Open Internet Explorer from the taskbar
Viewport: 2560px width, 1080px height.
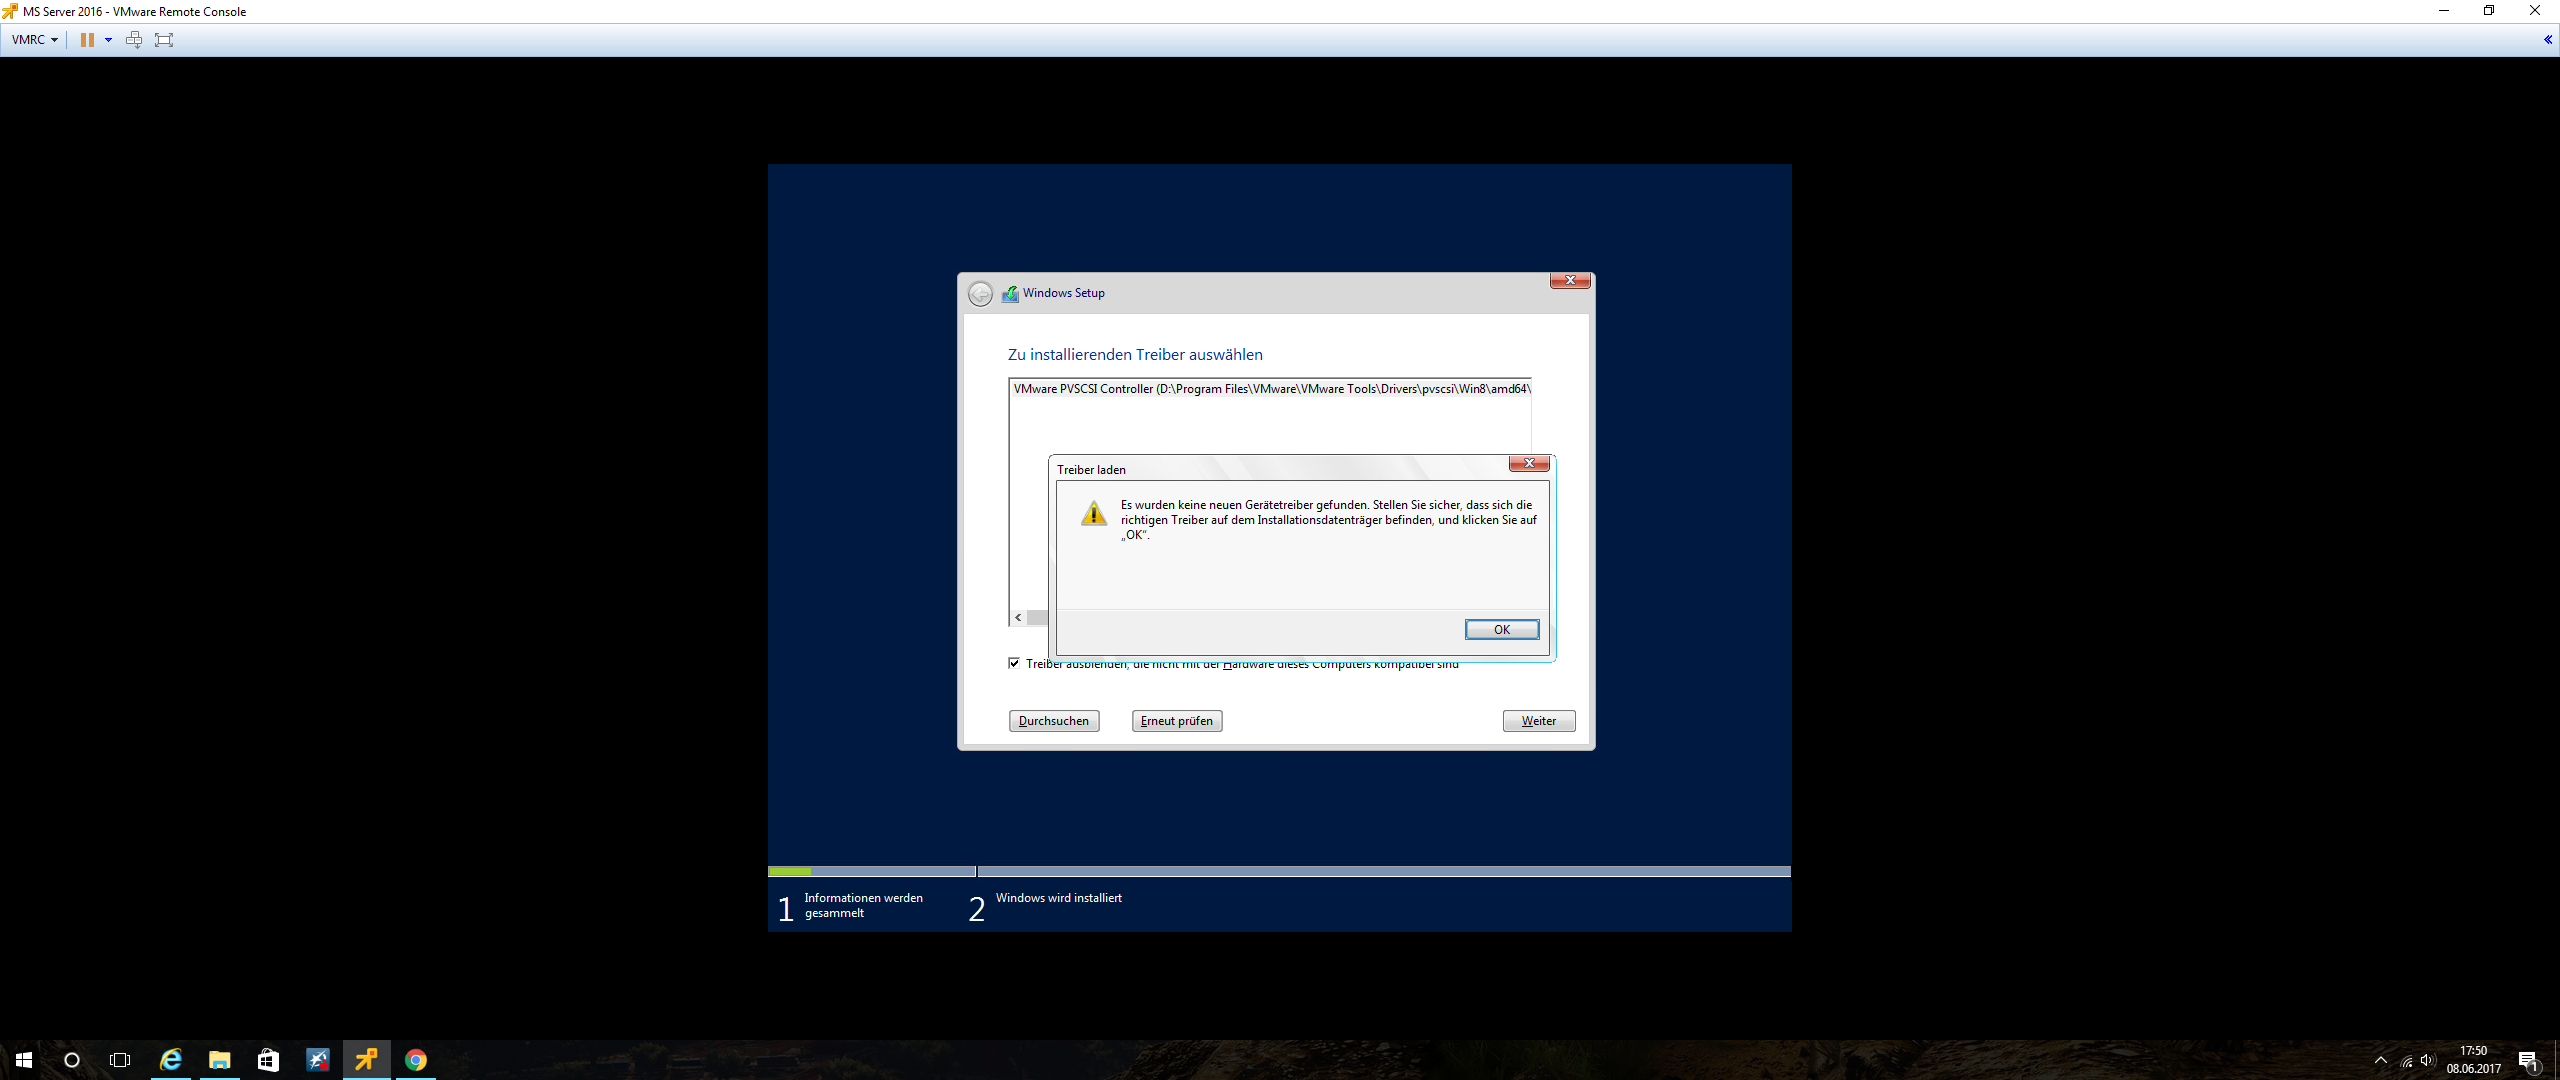coord(171,1060)
